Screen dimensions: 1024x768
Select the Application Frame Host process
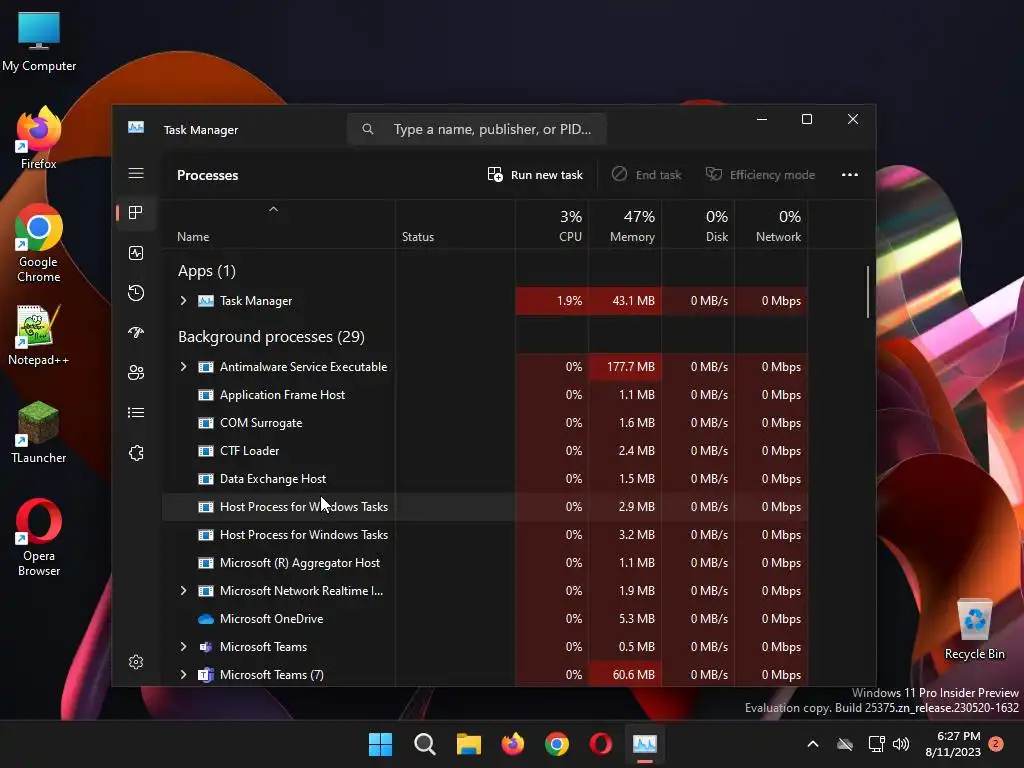485,394
